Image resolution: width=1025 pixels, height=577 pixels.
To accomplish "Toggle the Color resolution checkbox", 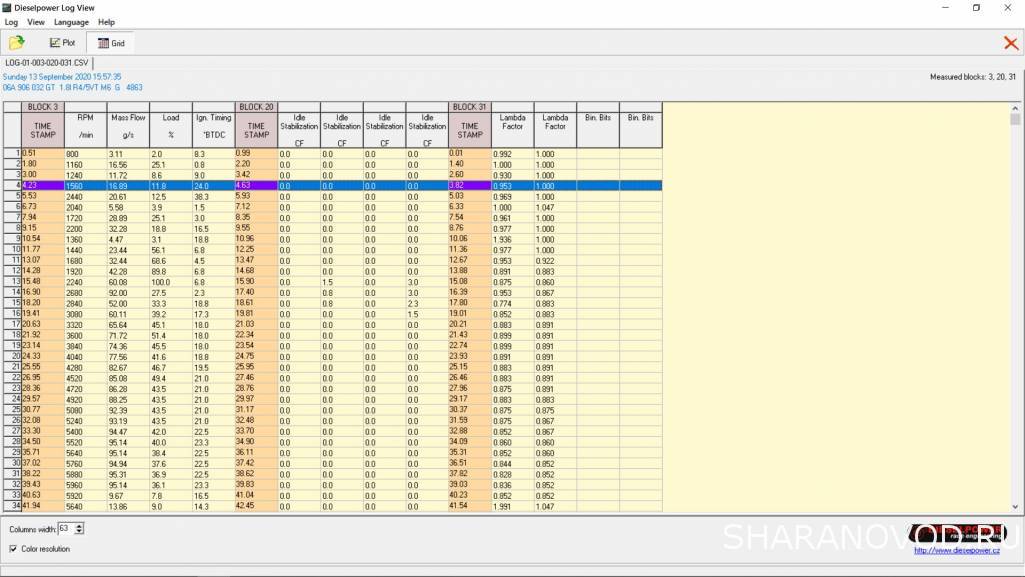I will coord(13,549).
